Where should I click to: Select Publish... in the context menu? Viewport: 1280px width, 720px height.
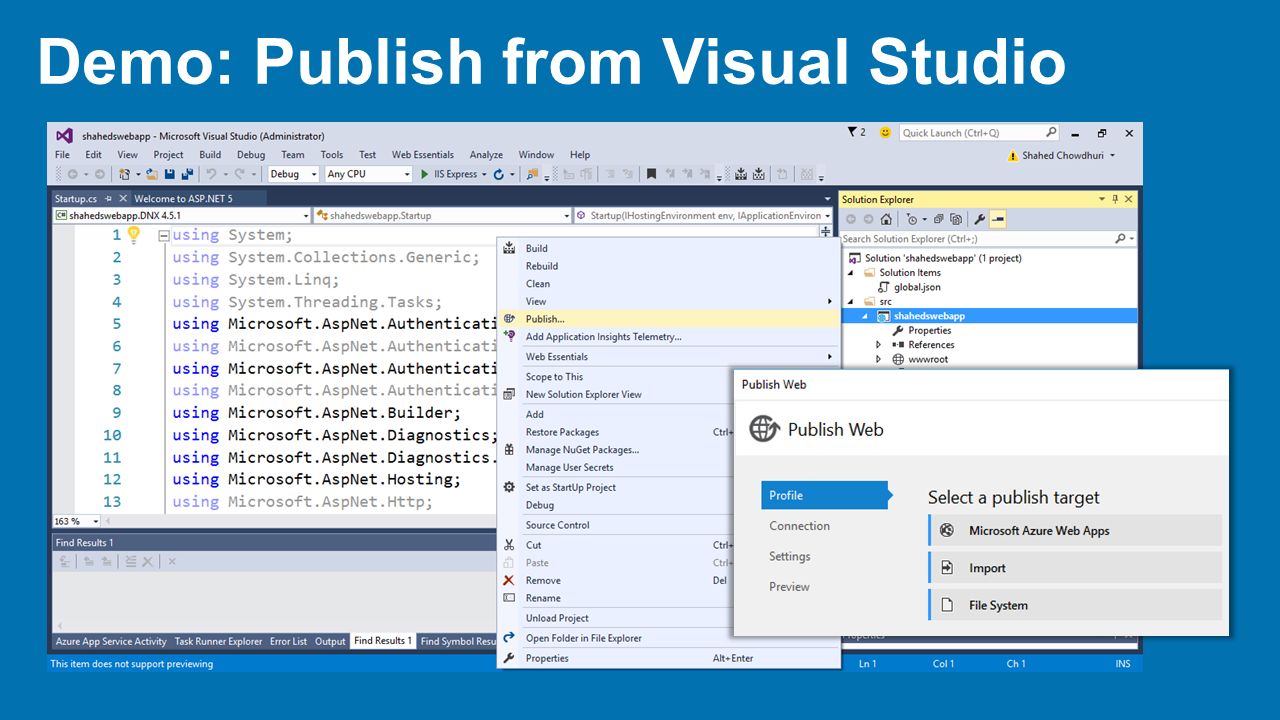[x=668, y=319]
